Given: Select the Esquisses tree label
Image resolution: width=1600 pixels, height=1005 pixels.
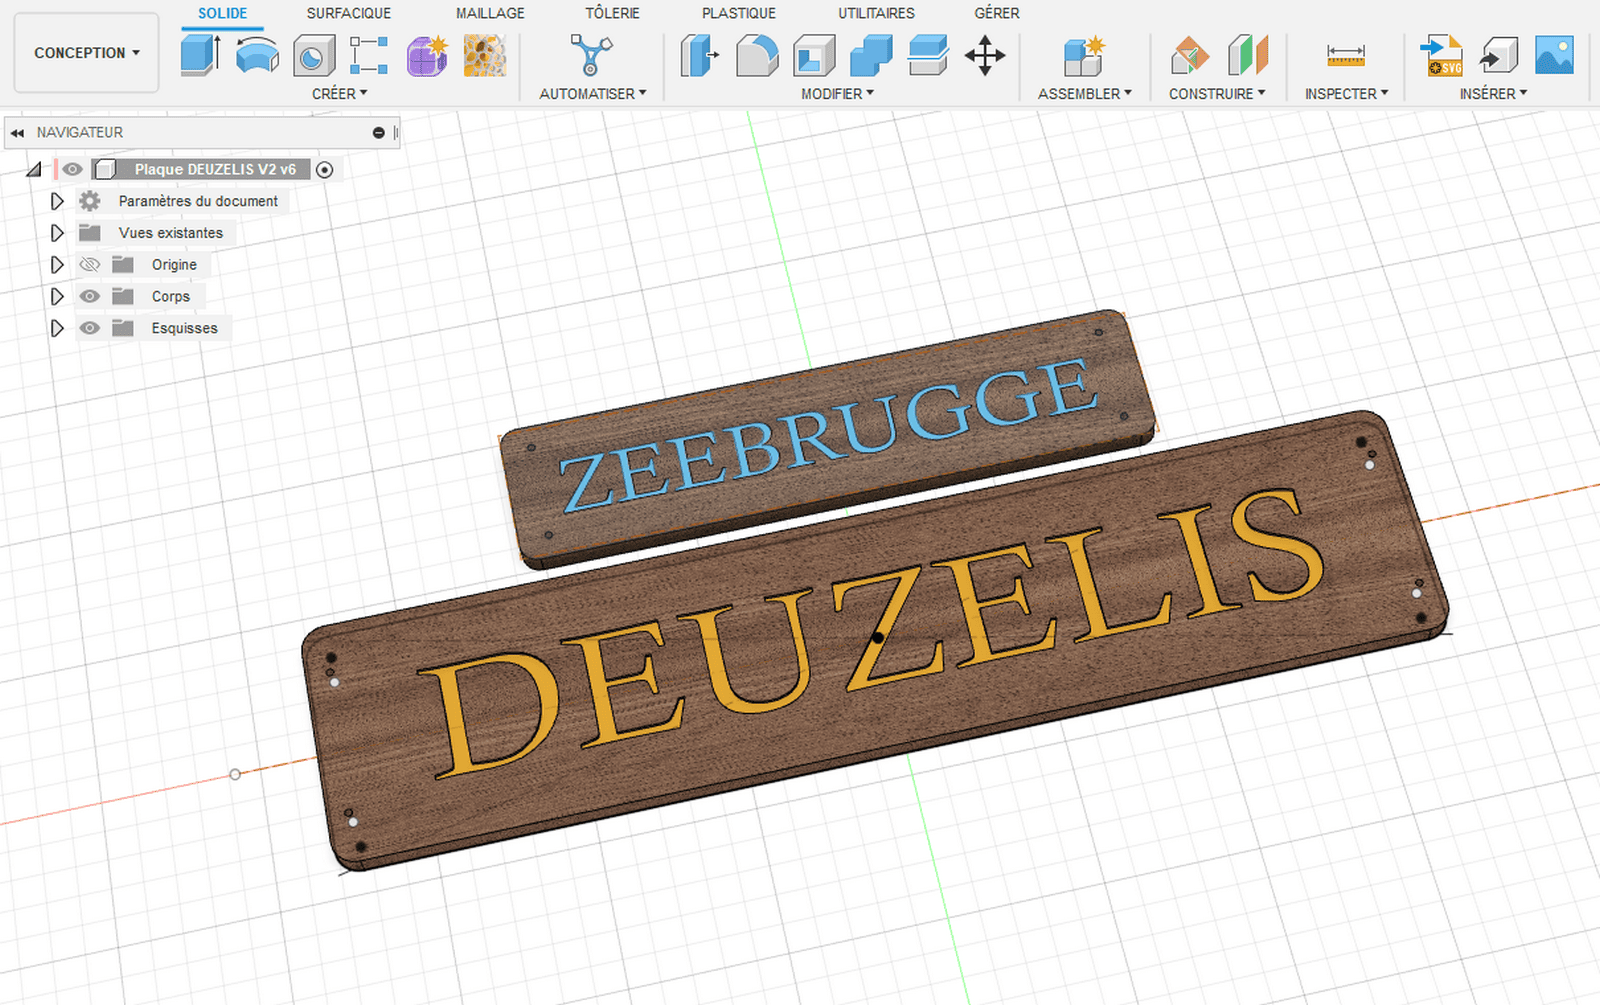Looking at the screenshot, I should pos(184,328).
